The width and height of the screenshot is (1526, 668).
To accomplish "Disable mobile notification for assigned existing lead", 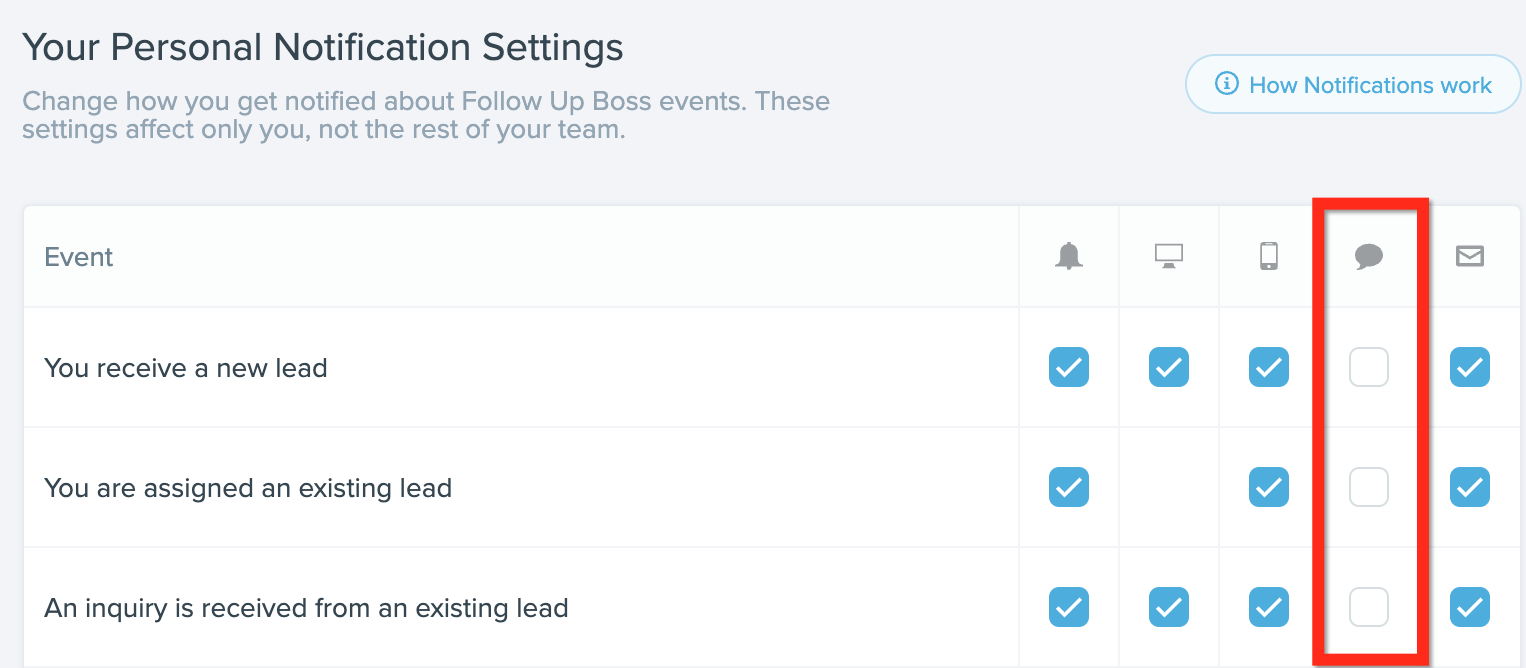I will pyautogui.click(x=1269, y=487).
